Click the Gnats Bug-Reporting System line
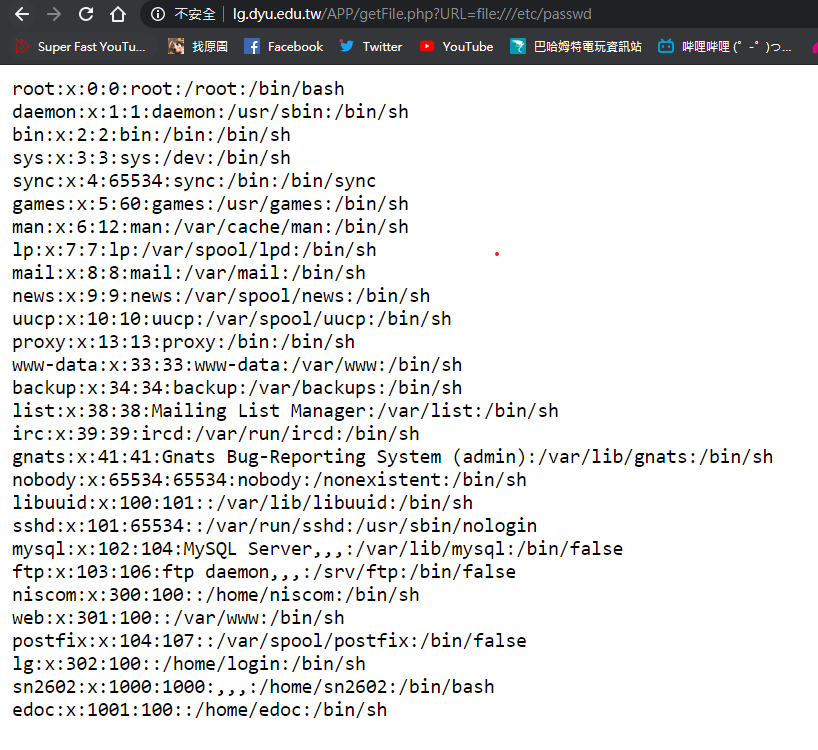Image resolution: width=818 pixels, height=750 pixels. click(x=392, y=457)
